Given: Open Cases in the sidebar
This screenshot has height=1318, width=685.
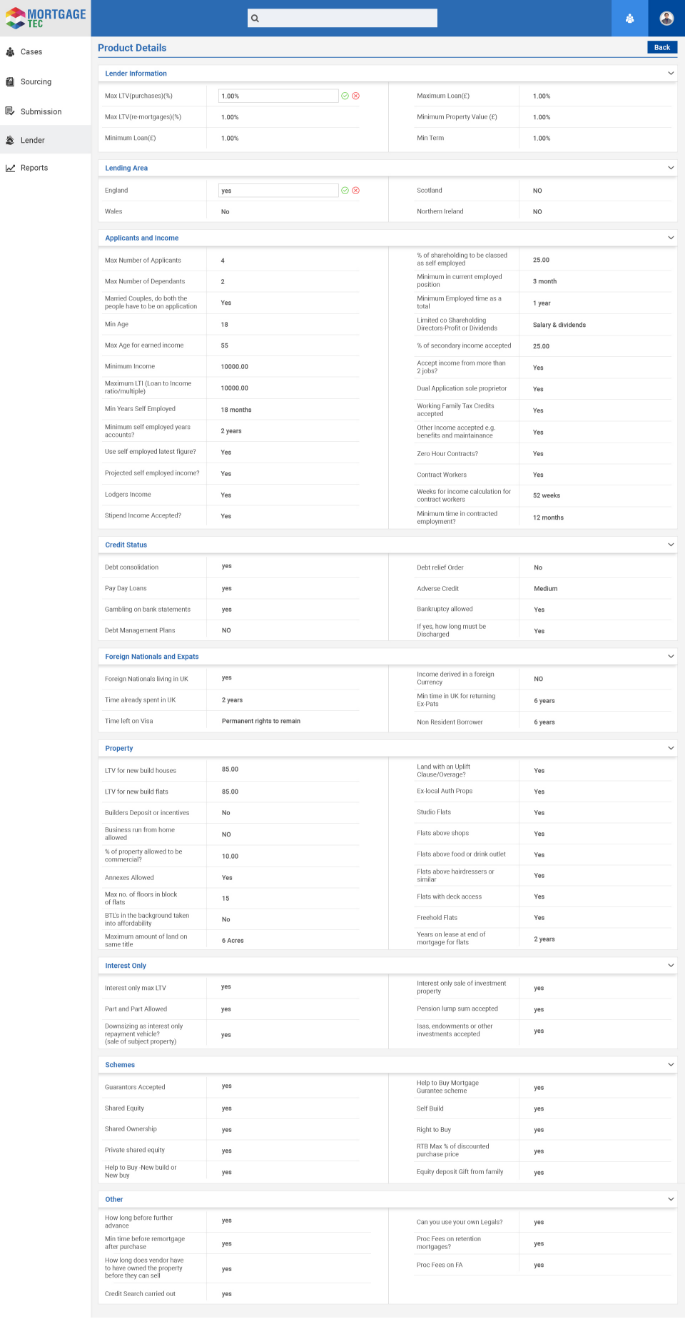Looking at the screenshot, I should [31, 51].
